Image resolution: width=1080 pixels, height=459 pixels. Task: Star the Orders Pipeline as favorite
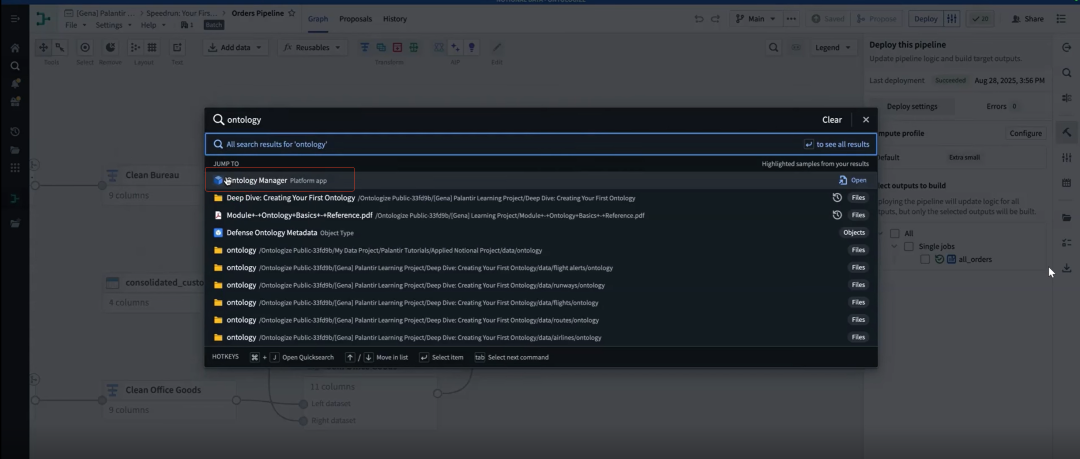[x=291, y=13]
